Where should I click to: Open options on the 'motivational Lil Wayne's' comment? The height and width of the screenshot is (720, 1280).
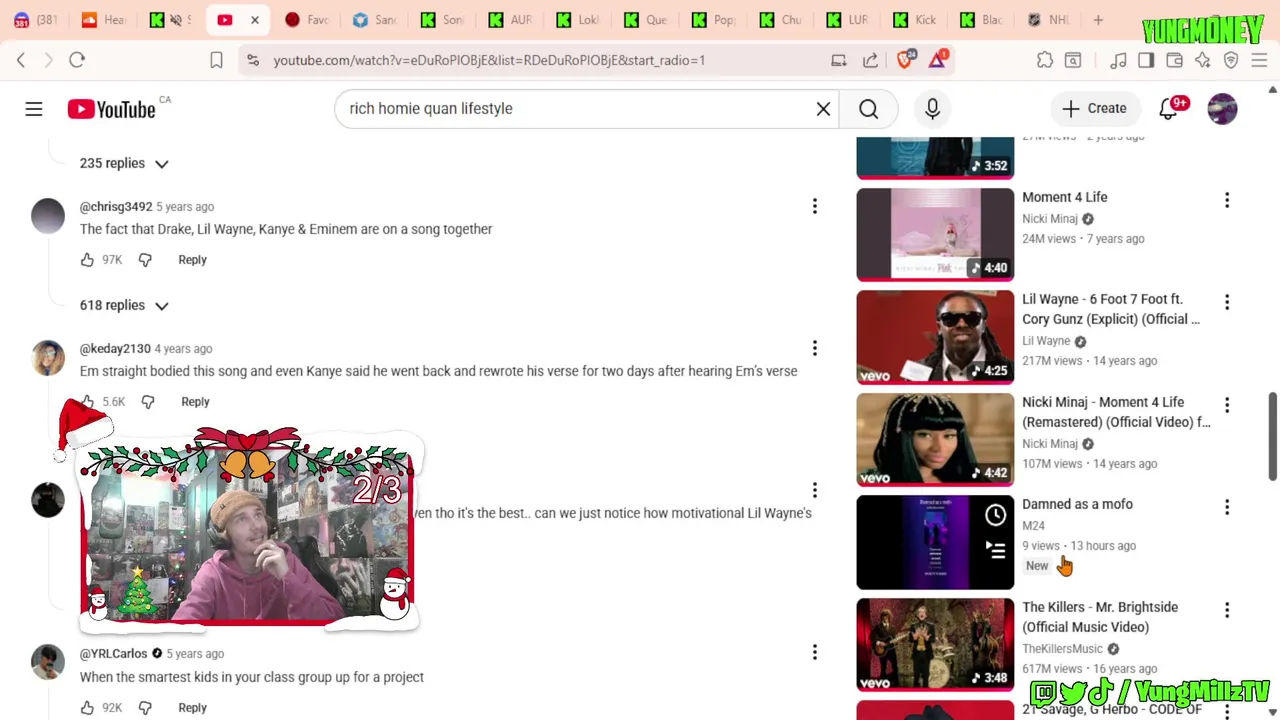pyautogui.click(x=815, y=490)
